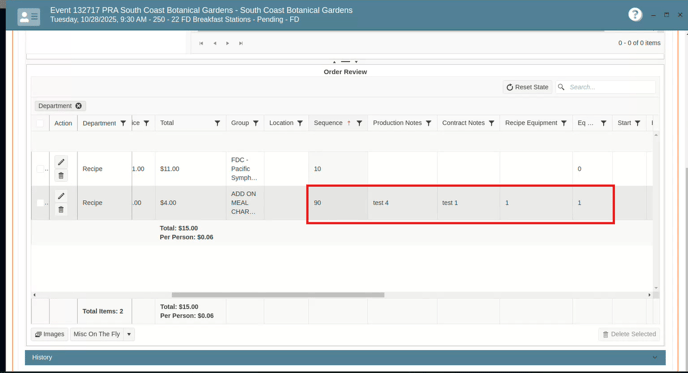Click the Sequence value 90 cell
The height and width of the screenshot is (373, 688).
point(338,203)
